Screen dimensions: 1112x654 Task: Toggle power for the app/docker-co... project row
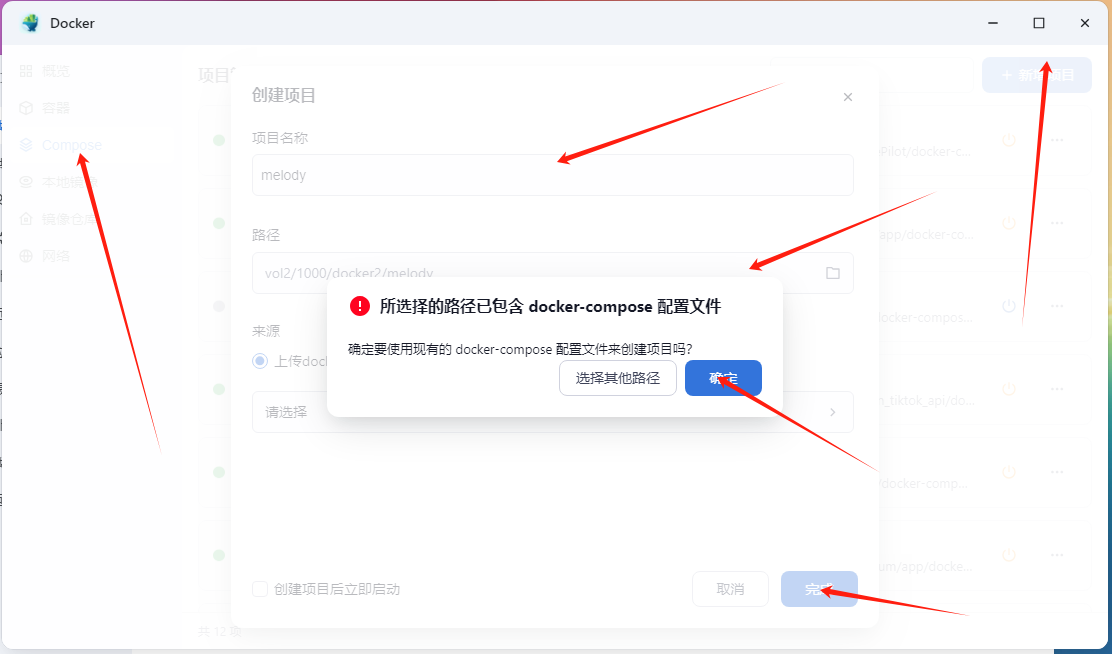coord(1008,223)
